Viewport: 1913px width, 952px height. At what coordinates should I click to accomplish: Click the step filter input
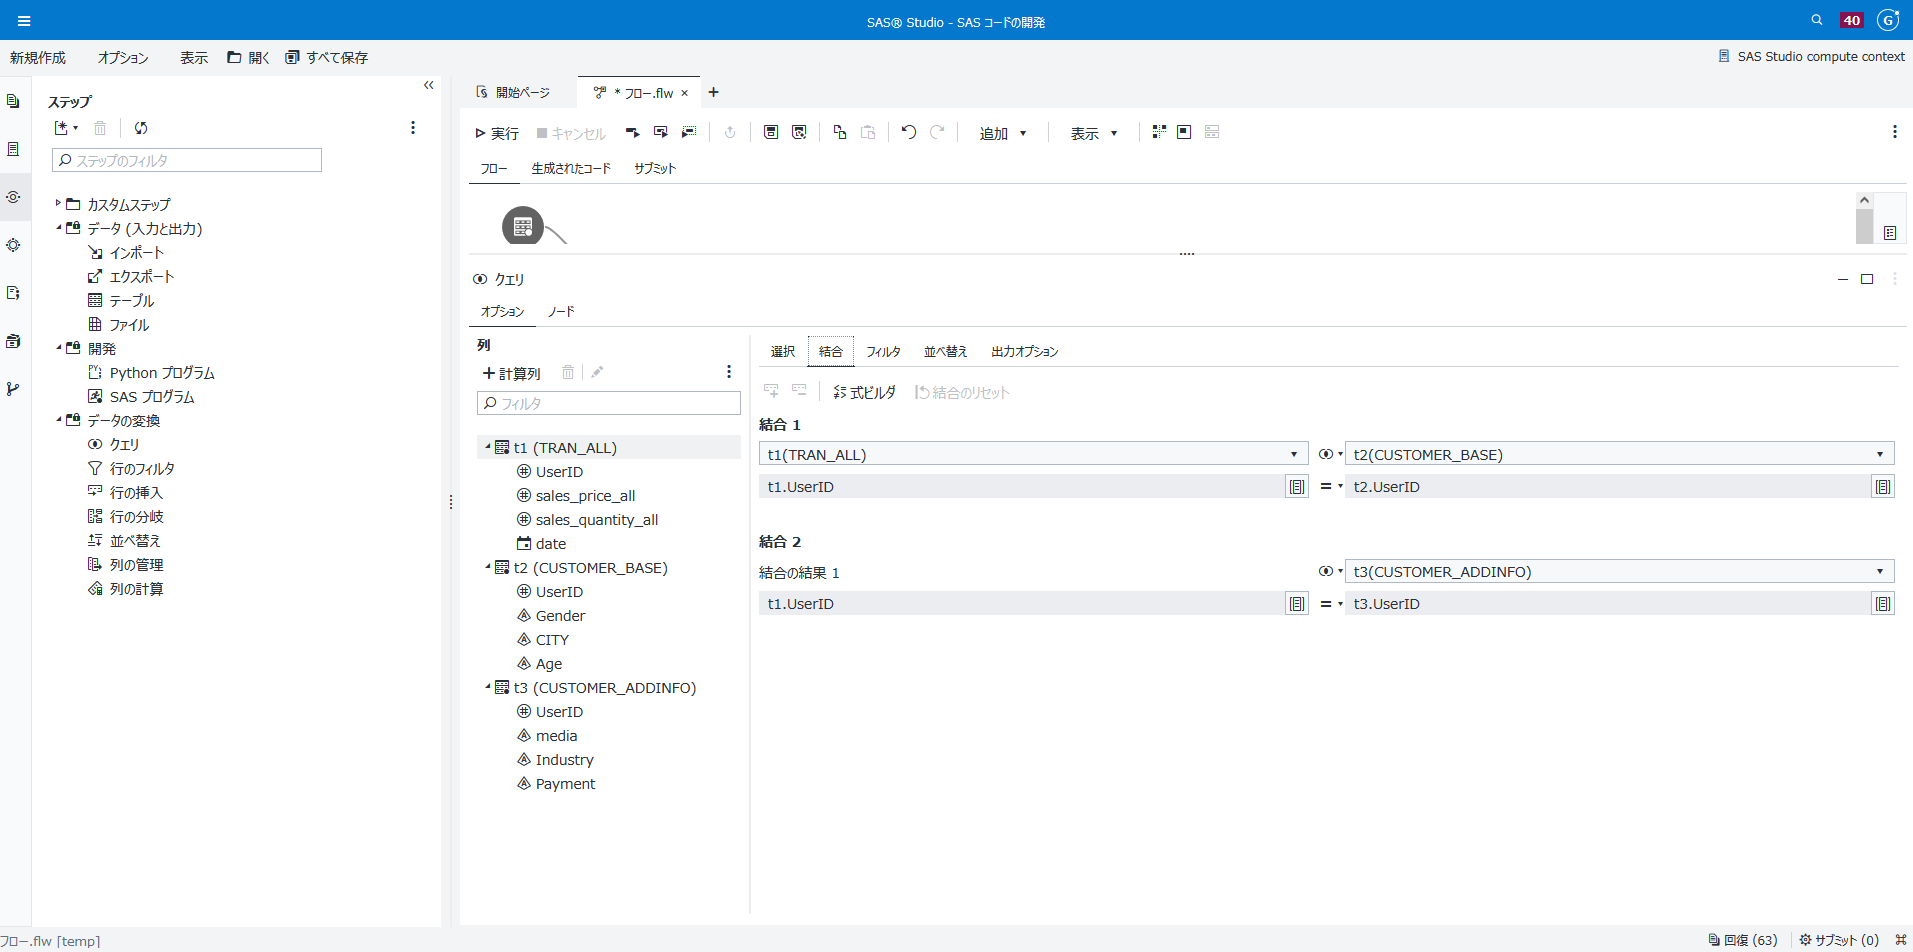[x=187, y=160]
